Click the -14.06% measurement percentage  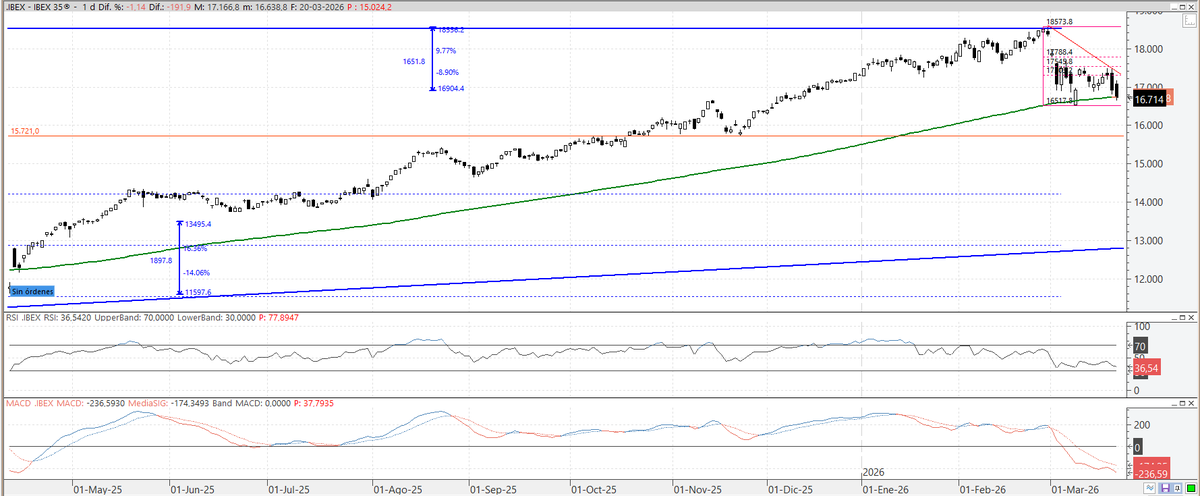pyautogui.click(x=198, y=272)
